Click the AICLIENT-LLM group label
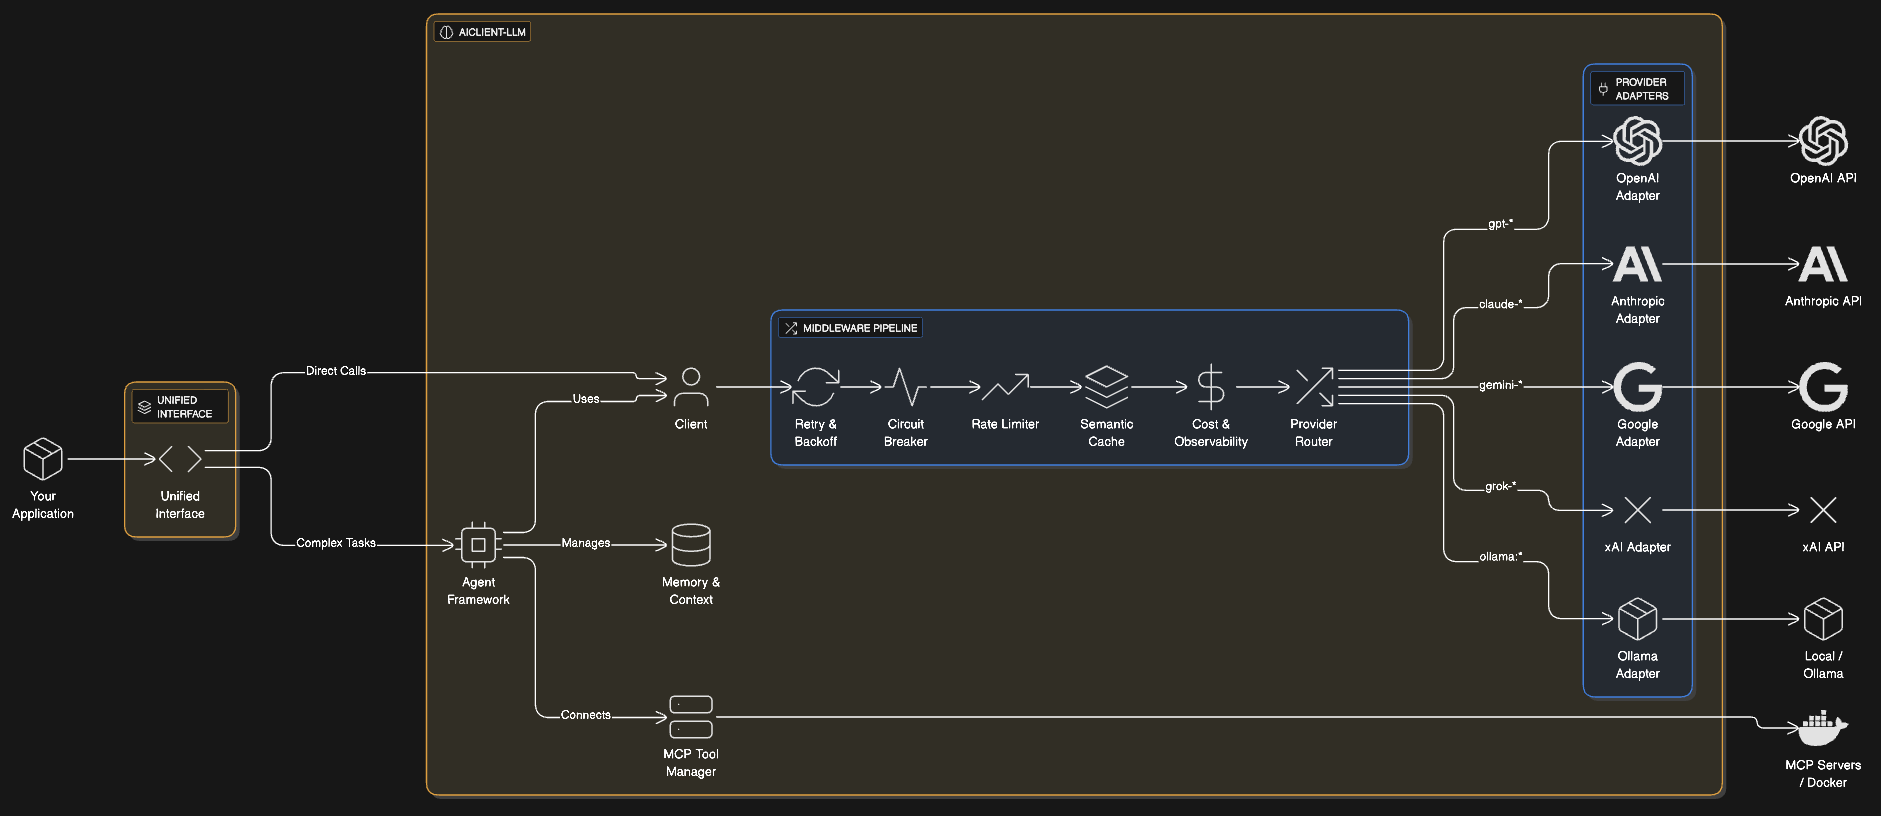This screenshot has height=816, width=1881. coord(483,32)
